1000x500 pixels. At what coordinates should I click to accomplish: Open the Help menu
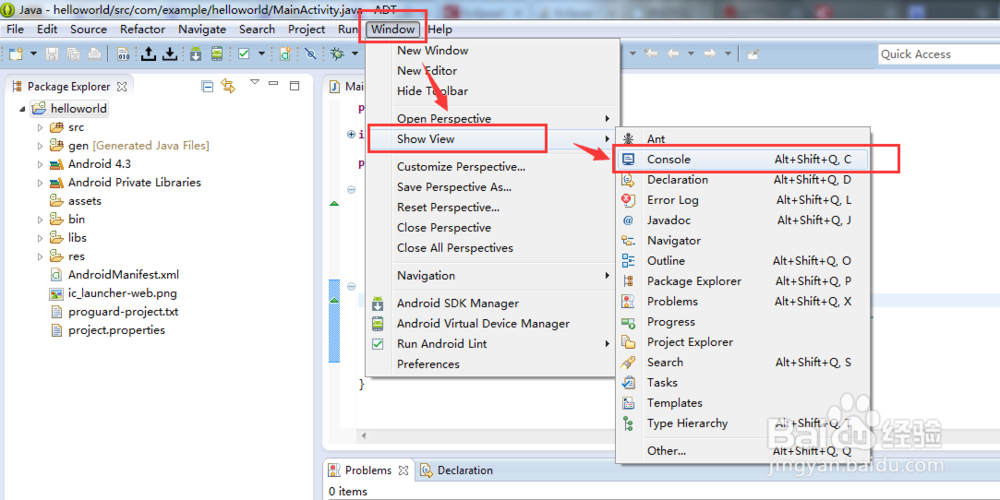[x=440, y=29]
